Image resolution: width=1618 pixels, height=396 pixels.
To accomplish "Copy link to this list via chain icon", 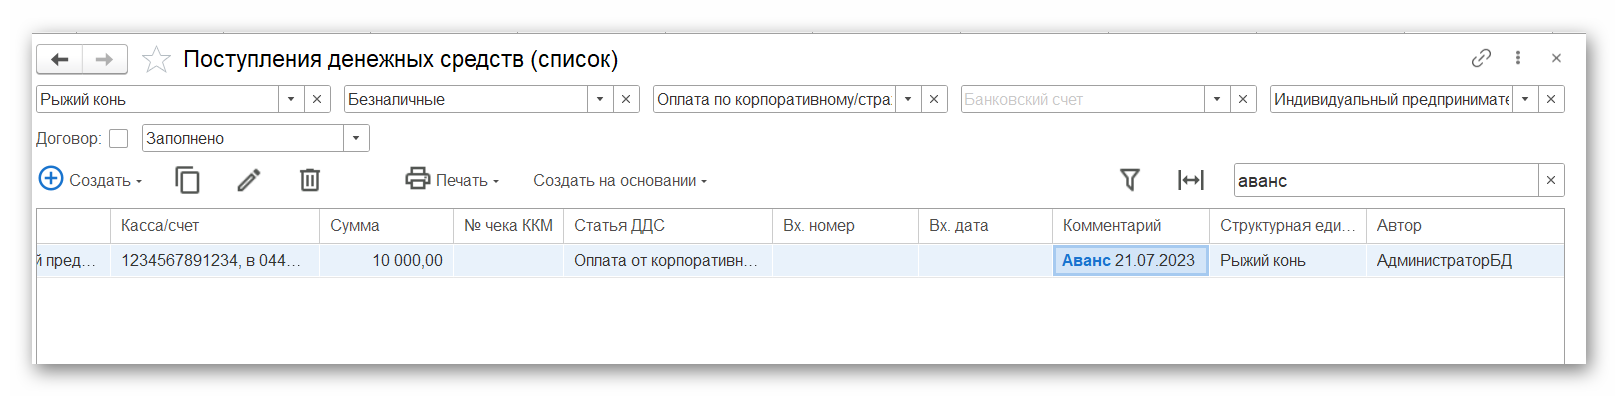I will (1481, 58).
